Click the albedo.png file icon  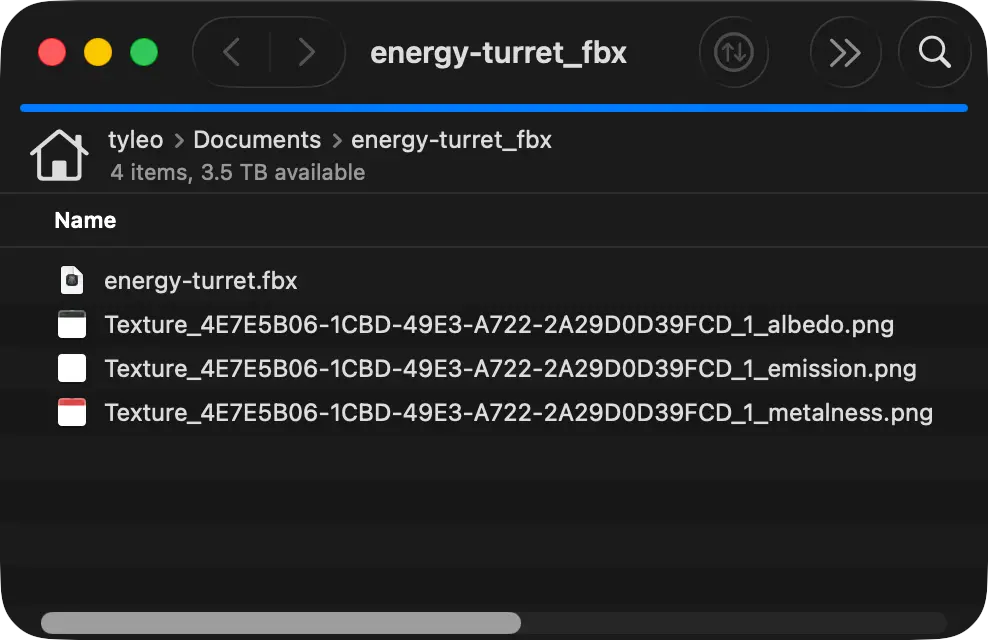72,325
